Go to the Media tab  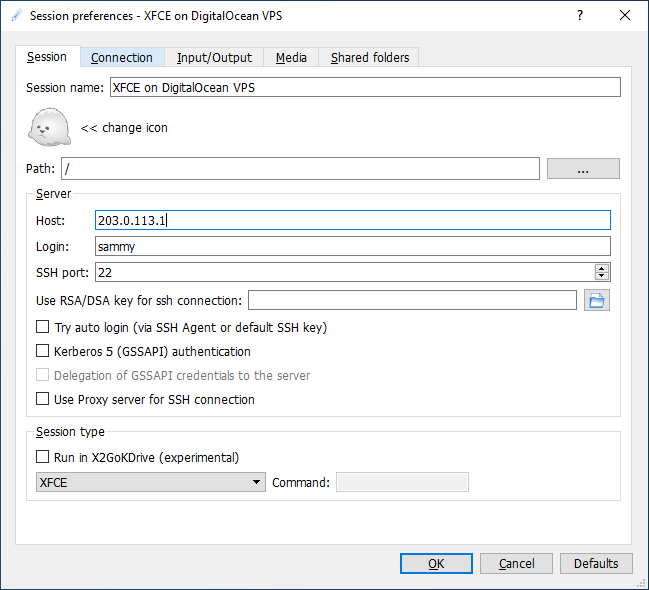click(x=291, y=57)
